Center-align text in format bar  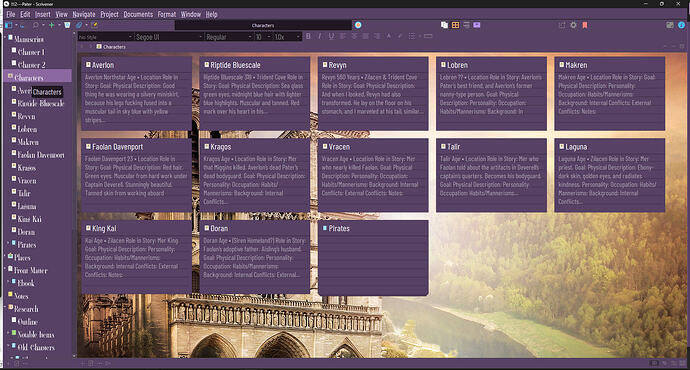(354, 36)
